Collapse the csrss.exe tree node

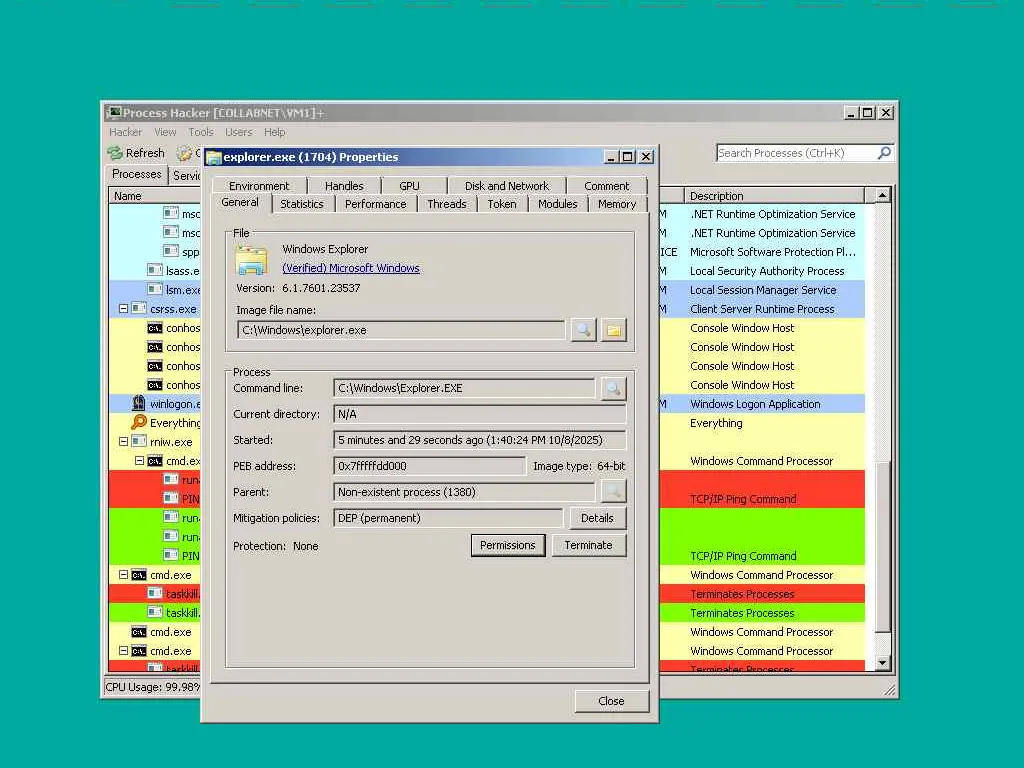click(x=123, y=308)
